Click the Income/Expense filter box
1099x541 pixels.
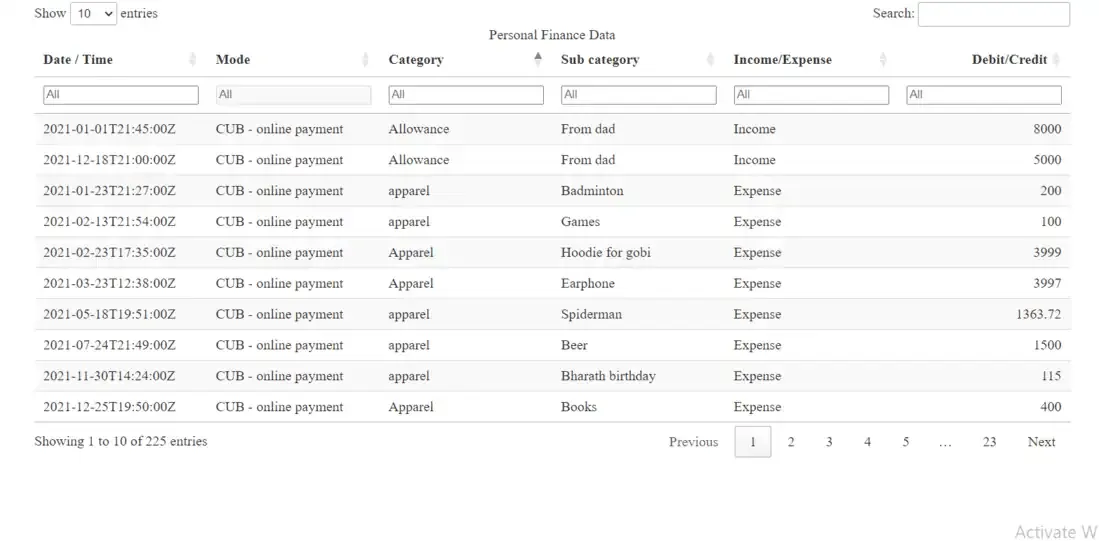point(811,95)
